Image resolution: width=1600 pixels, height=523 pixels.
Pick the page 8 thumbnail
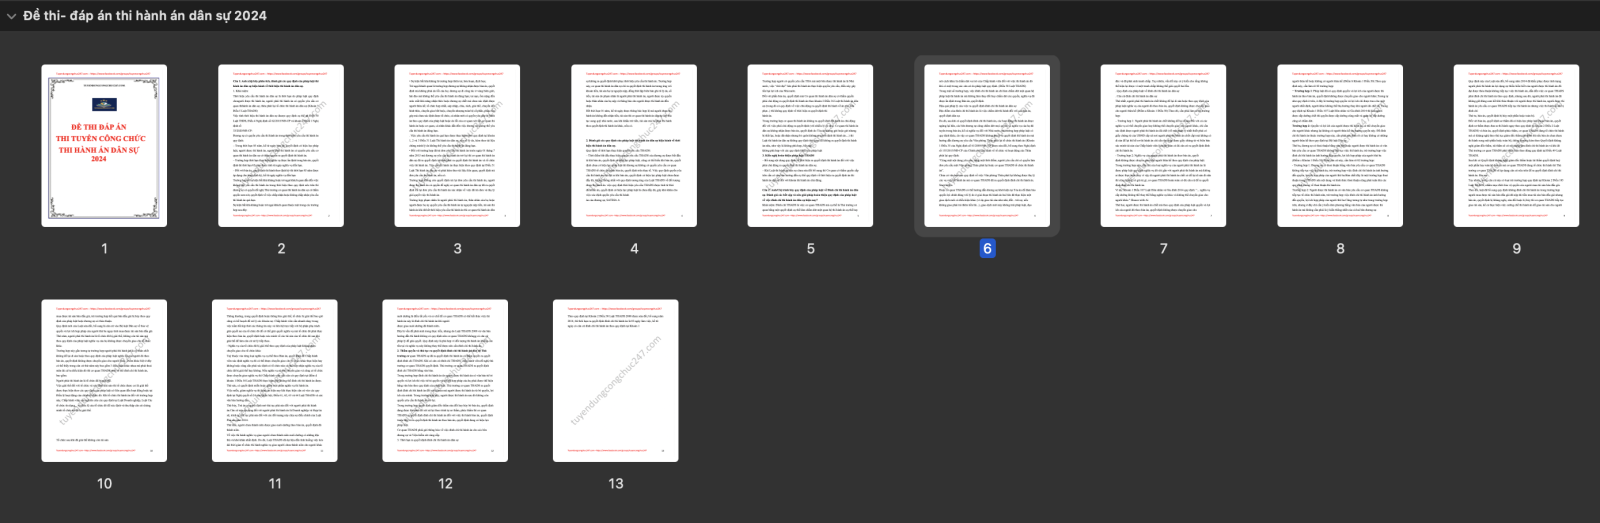click(x=1340, y=146)
